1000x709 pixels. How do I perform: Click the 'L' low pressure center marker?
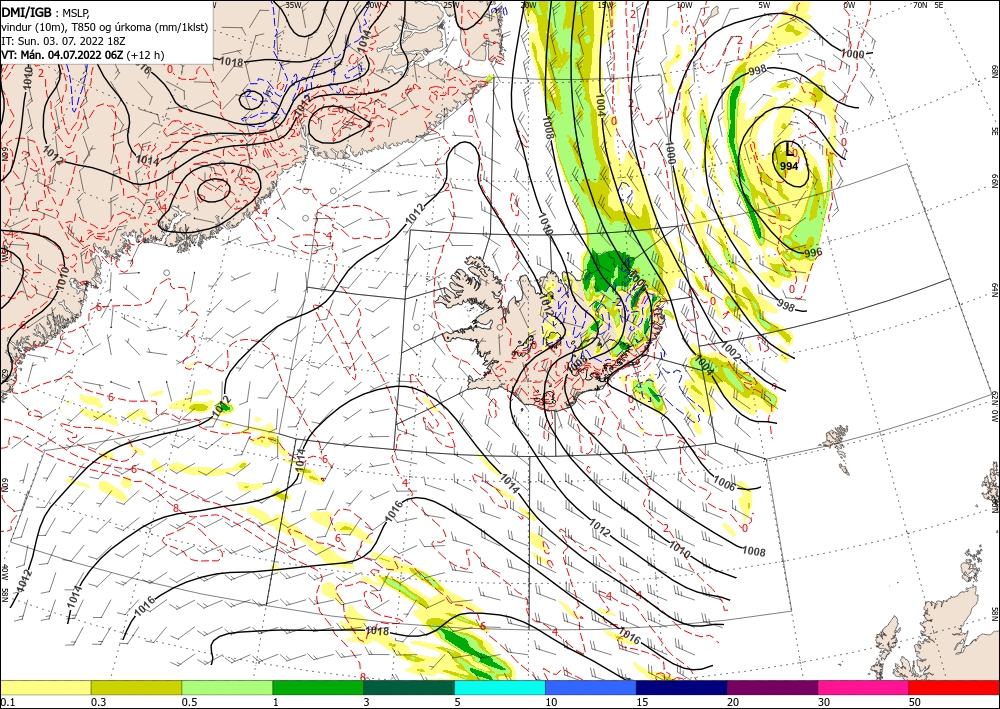790,150
